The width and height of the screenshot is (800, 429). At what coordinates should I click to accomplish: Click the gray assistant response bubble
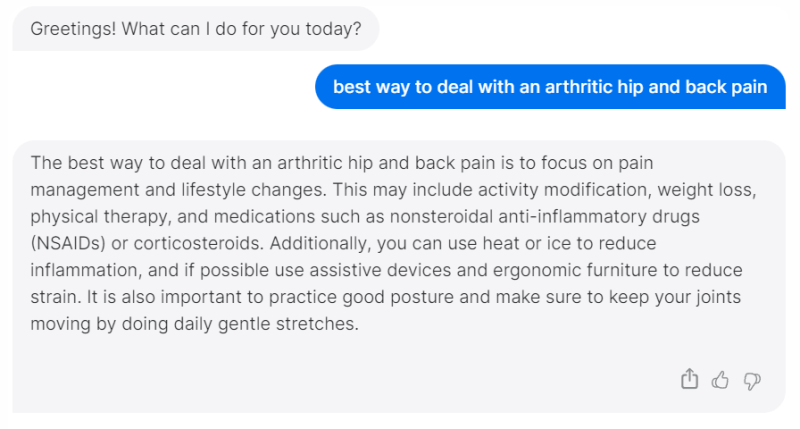(x=398, y=275)
